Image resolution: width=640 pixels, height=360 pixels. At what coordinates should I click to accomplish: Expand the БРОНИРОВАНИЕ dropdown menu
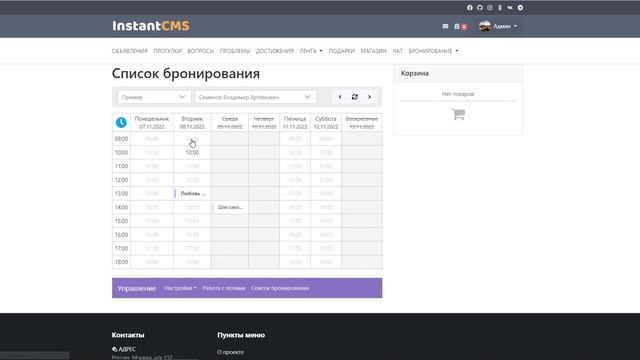(433, 51)
